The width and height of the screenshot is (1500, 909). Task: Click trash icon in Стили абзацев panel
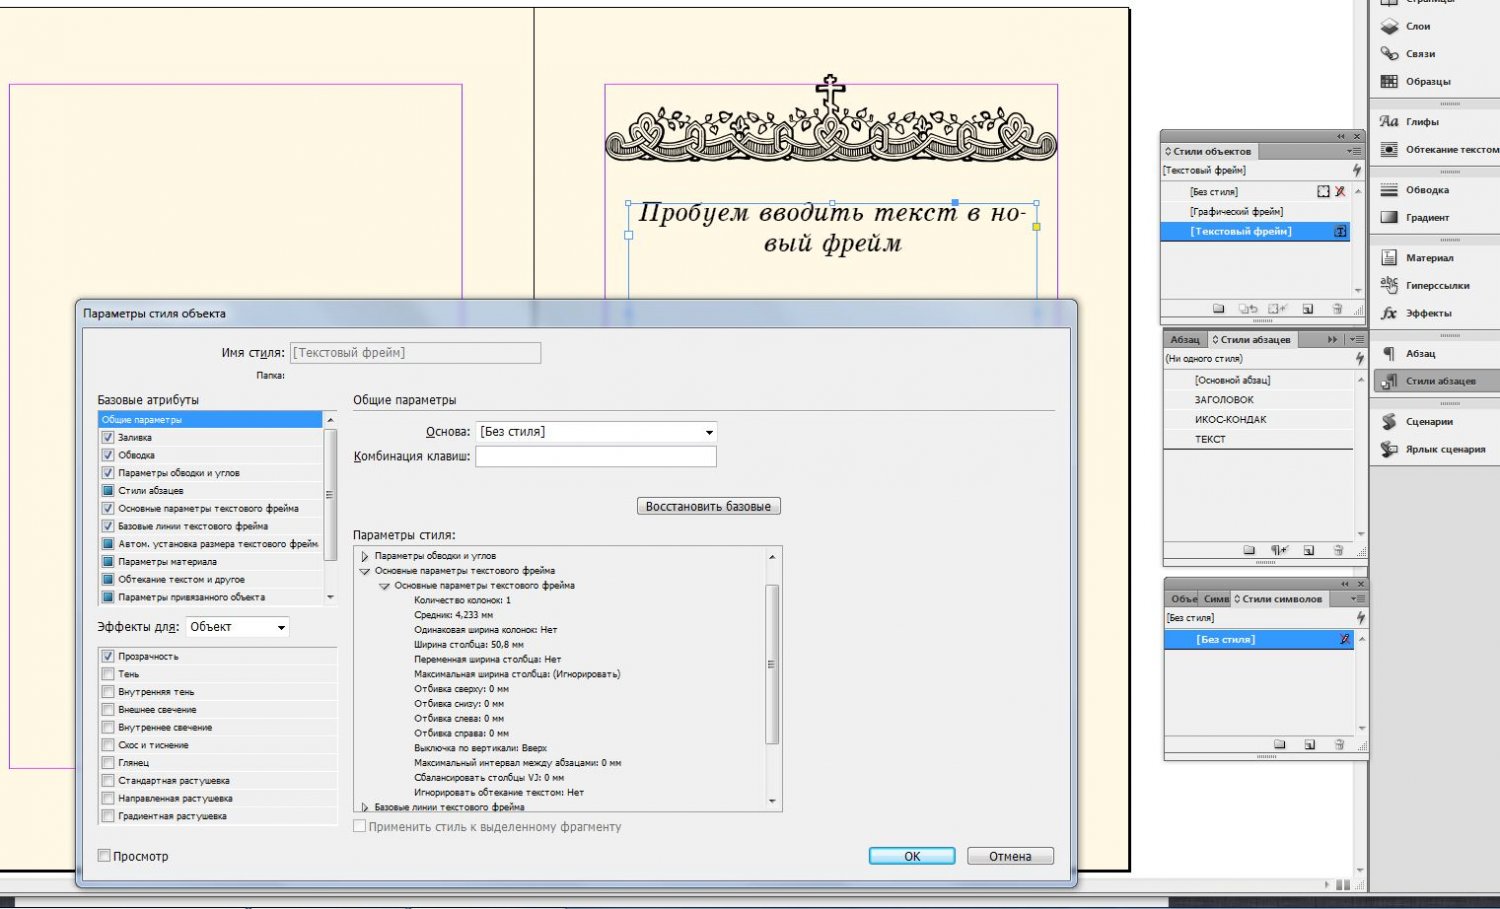click(1338, 550)
